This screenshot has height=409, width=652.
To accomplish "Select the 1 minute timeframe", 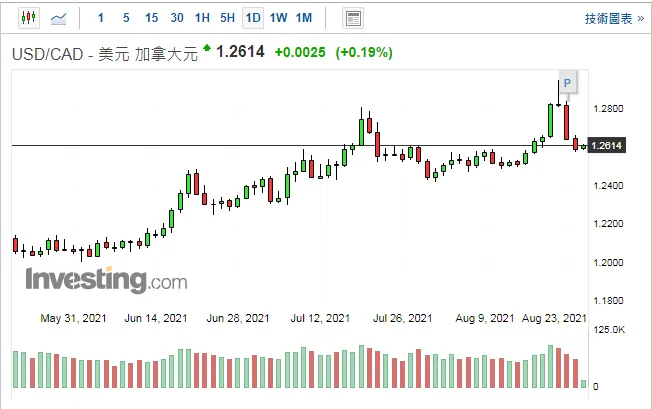I will (x=101, y=18).
